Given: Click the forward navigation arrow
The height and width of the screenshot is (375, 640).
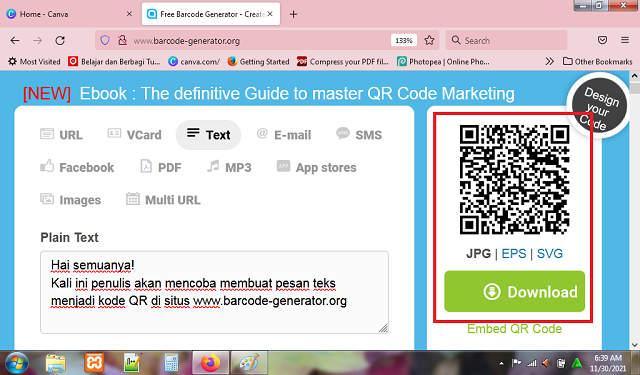Looking at the screenshot, I should coord(38,40).
